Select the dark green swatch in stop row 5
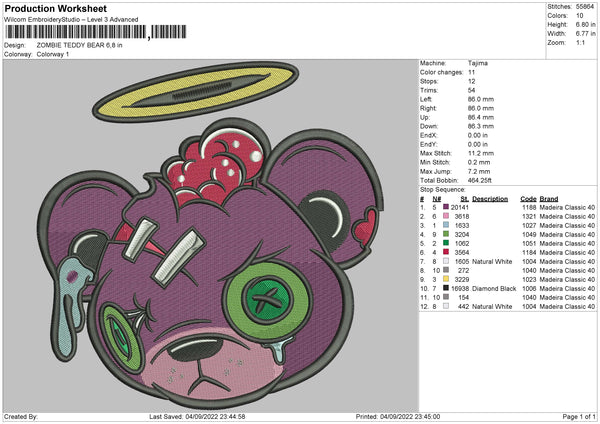The height and width of the screenshot is (424, 600). (445, 243)
